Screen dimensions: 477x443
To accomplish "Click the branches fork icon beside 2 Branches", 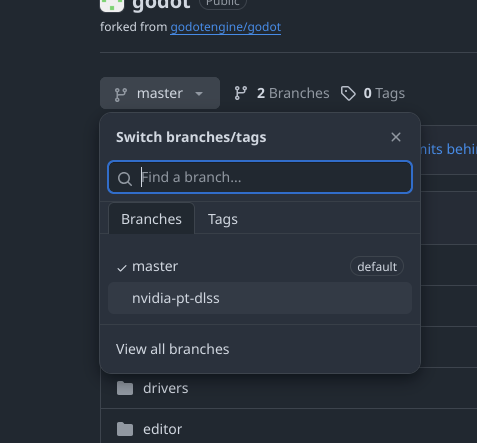I will [x=241, y=93].
